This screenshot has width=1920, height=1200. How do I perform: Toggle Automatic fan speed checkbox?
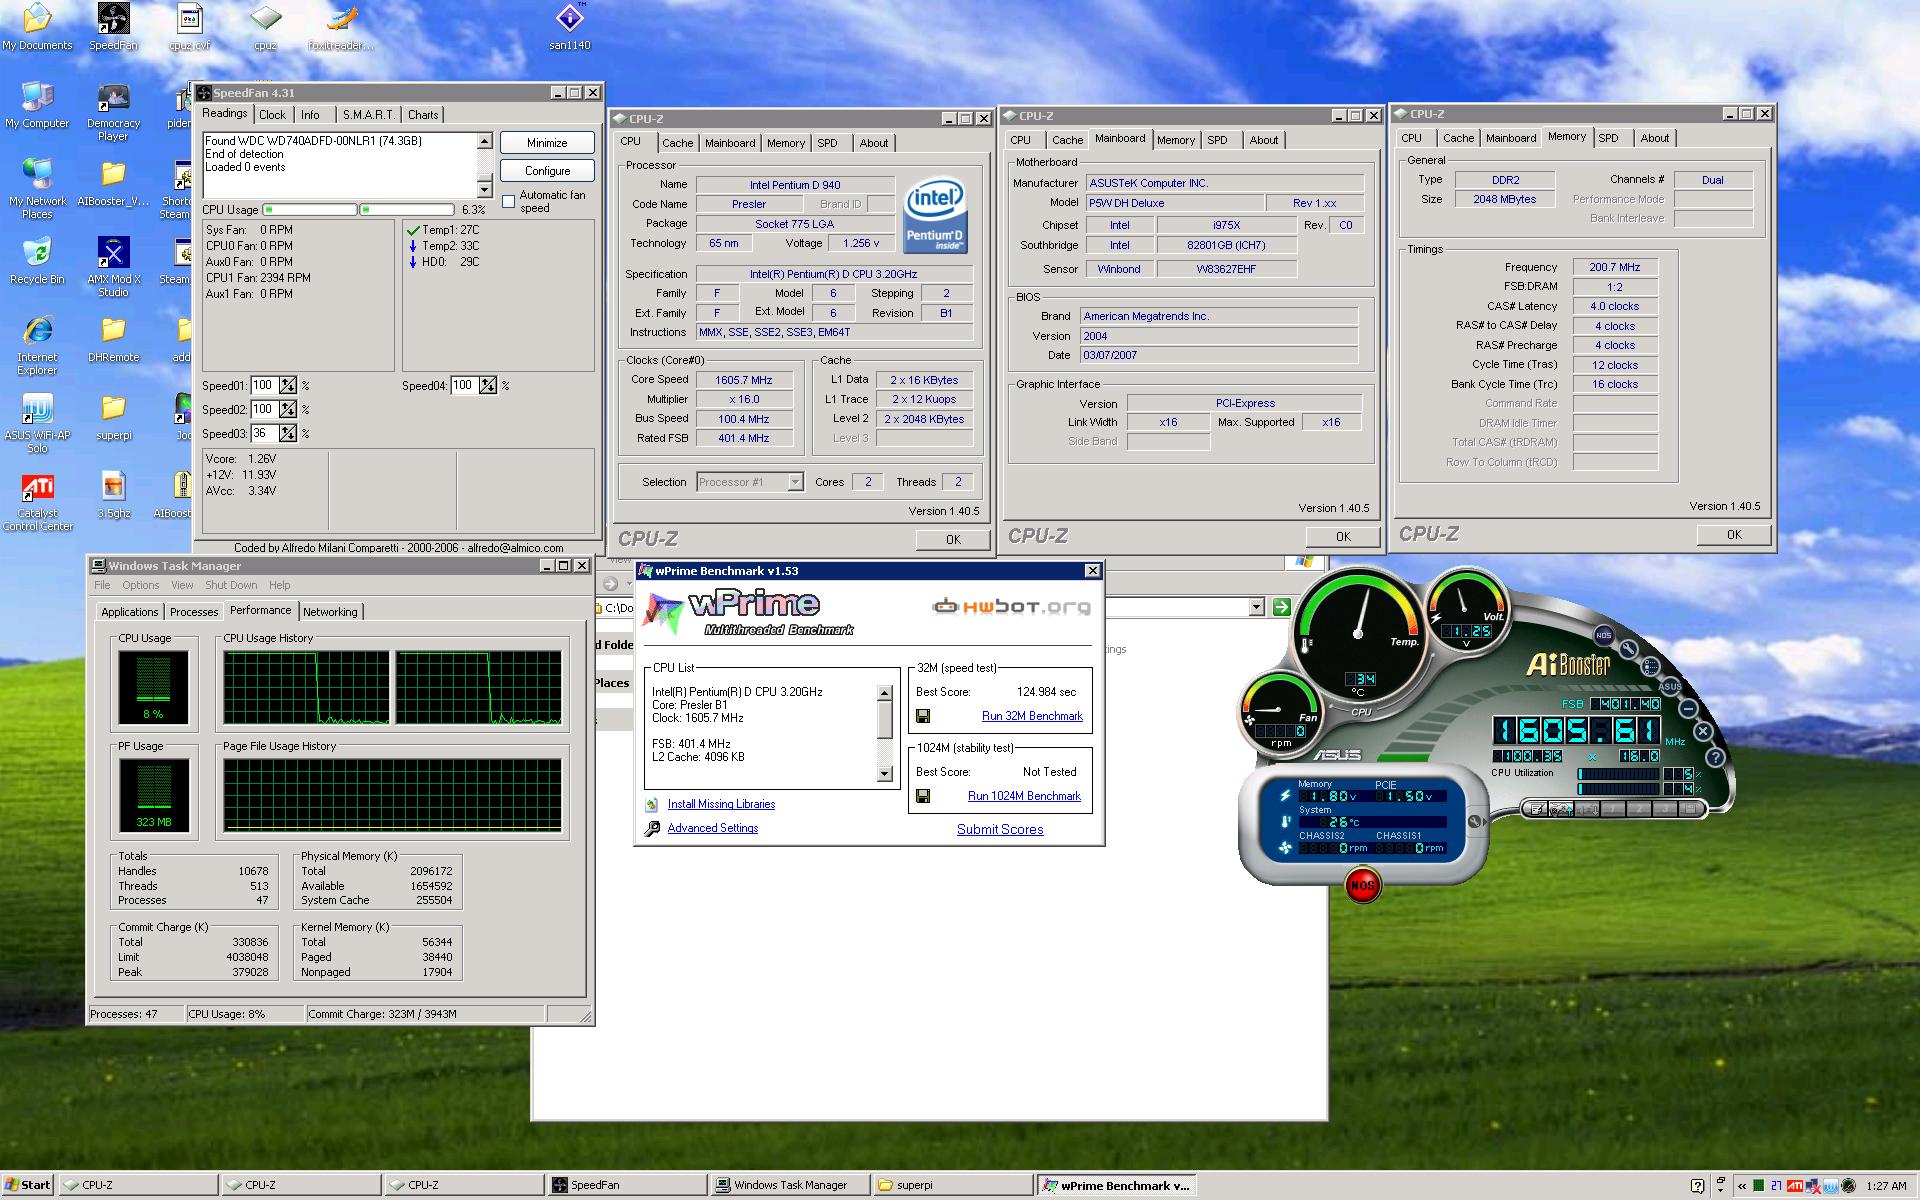point(509,202)
